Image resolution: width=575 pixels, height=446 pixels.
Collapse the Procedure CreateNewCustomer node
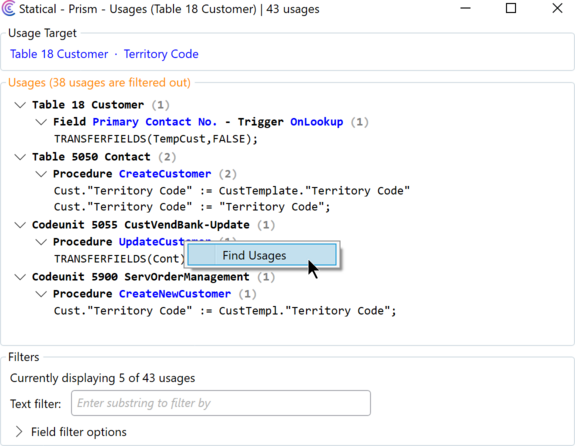point(41,294)
